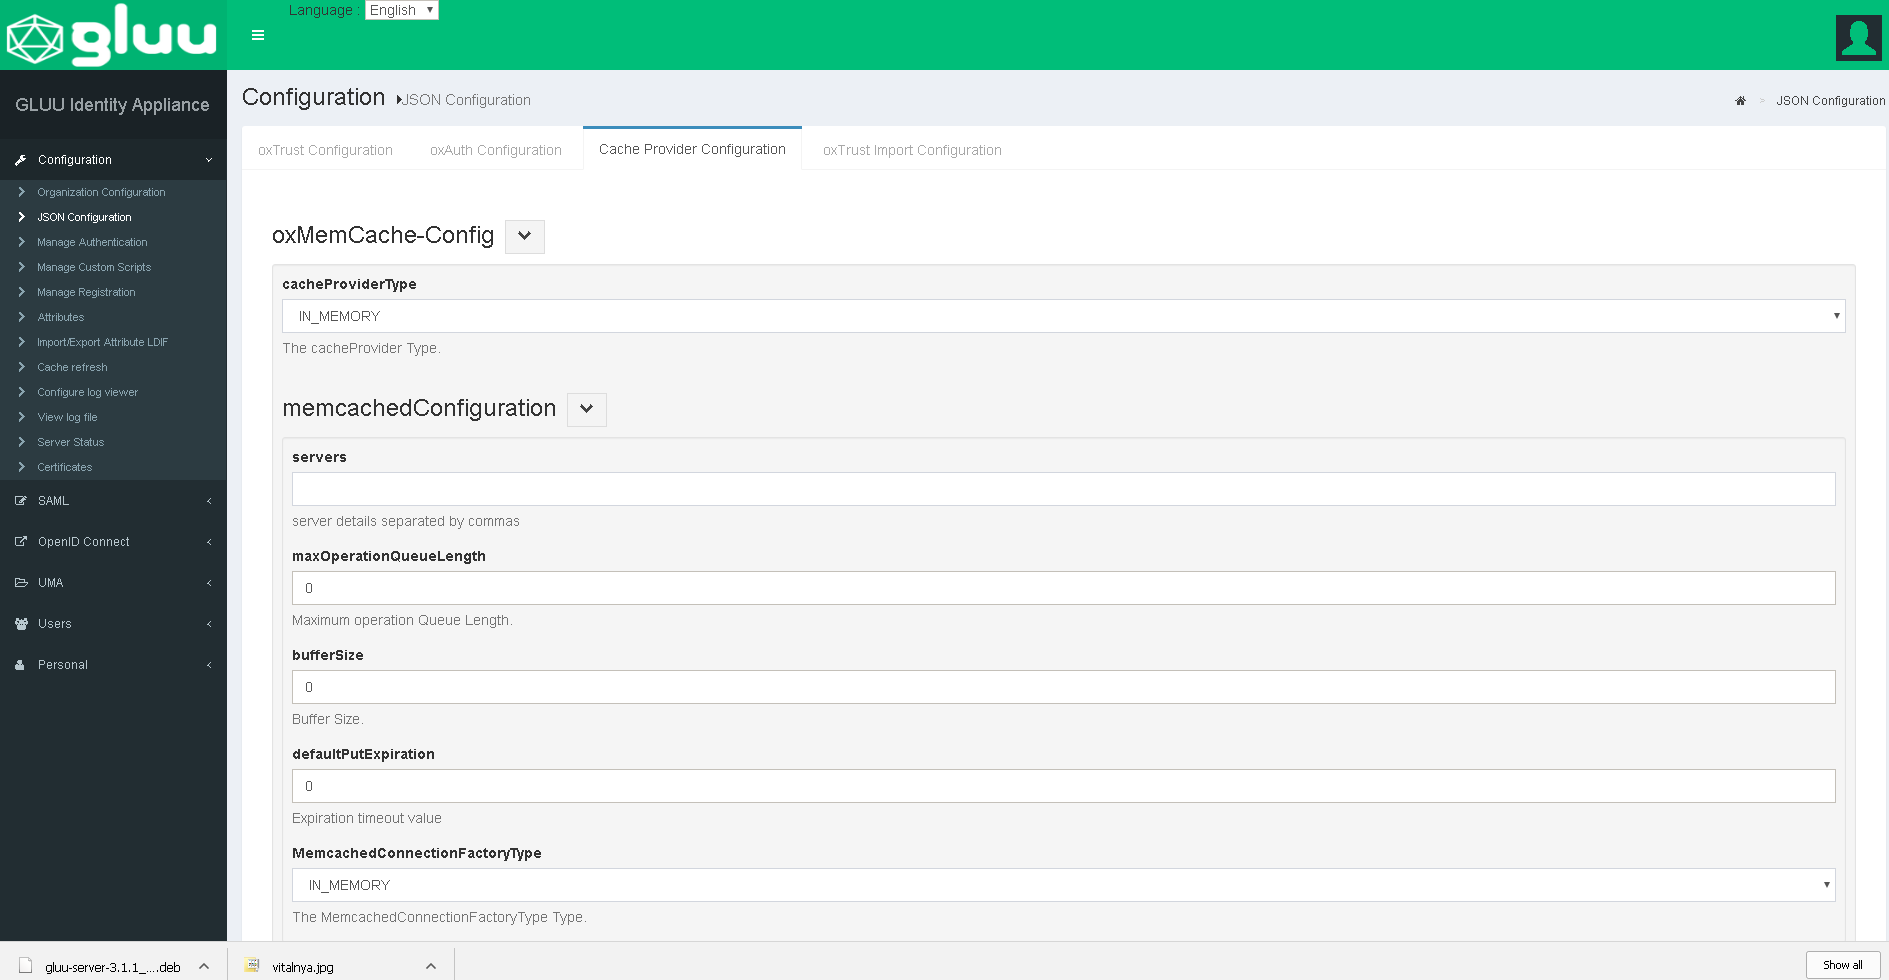Click the Gluu logo in header
The image size is (1889, 980).
[x=112, y=36]
